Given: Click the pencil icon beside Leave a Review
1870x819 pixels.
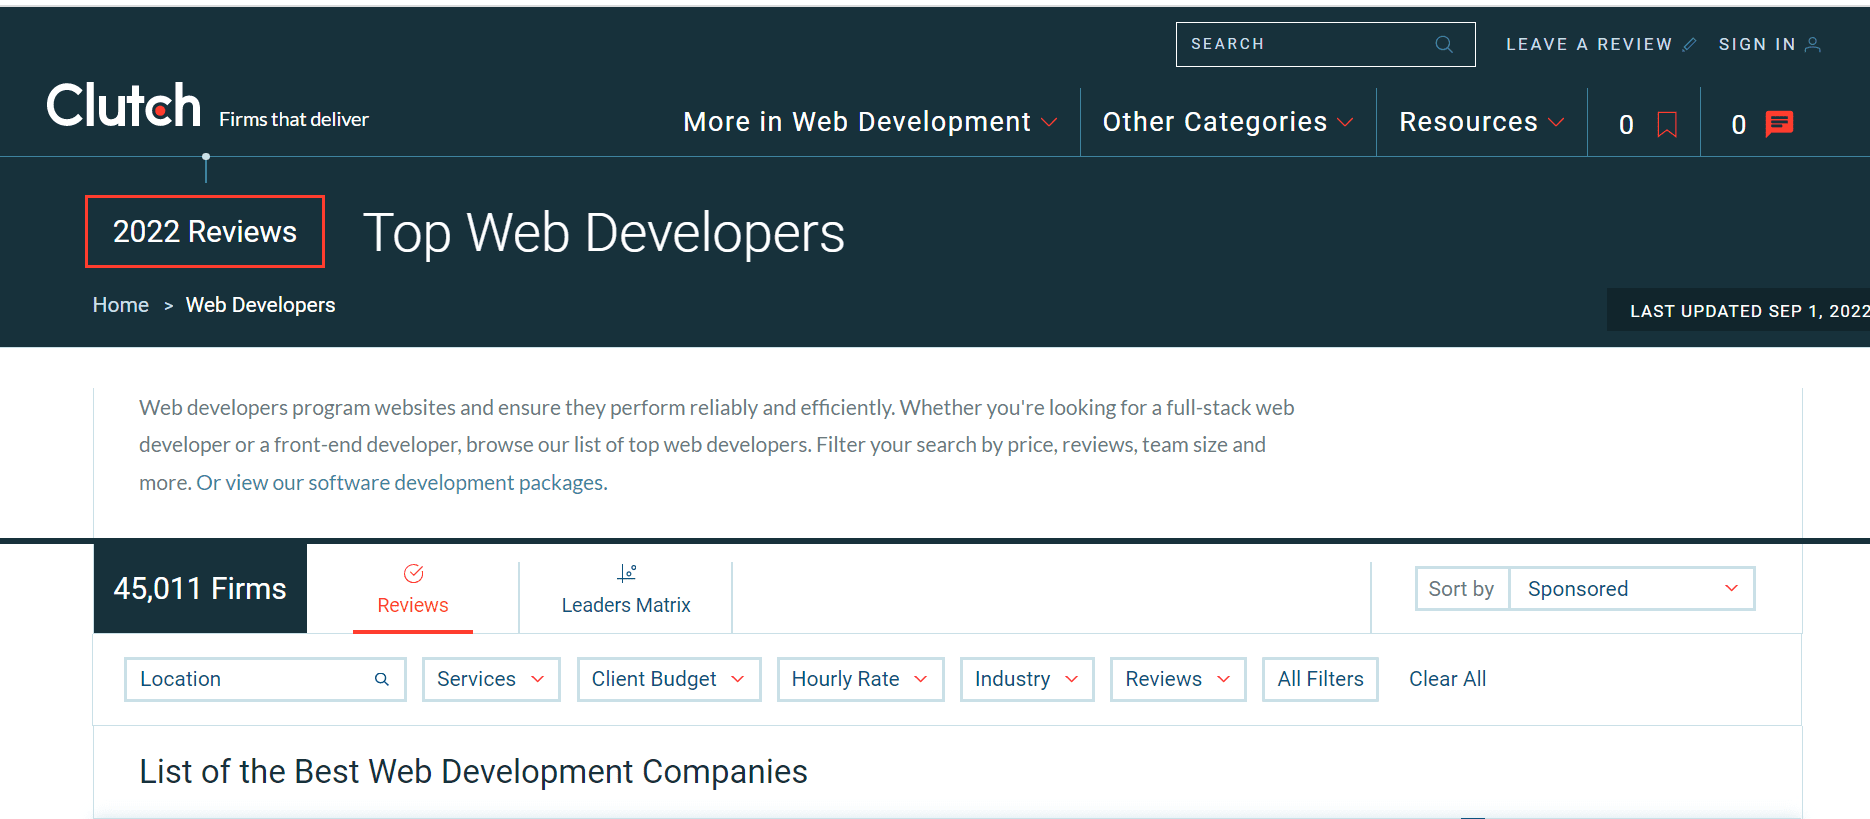Looking at the screenshot, I should 1689,44.
